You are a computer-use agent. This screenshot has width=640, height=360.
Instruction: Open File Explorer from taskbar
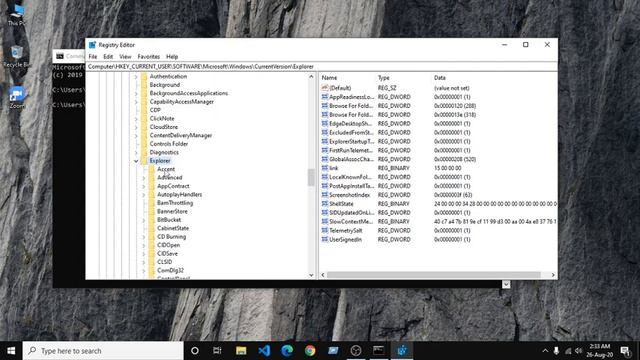point(241,351)
